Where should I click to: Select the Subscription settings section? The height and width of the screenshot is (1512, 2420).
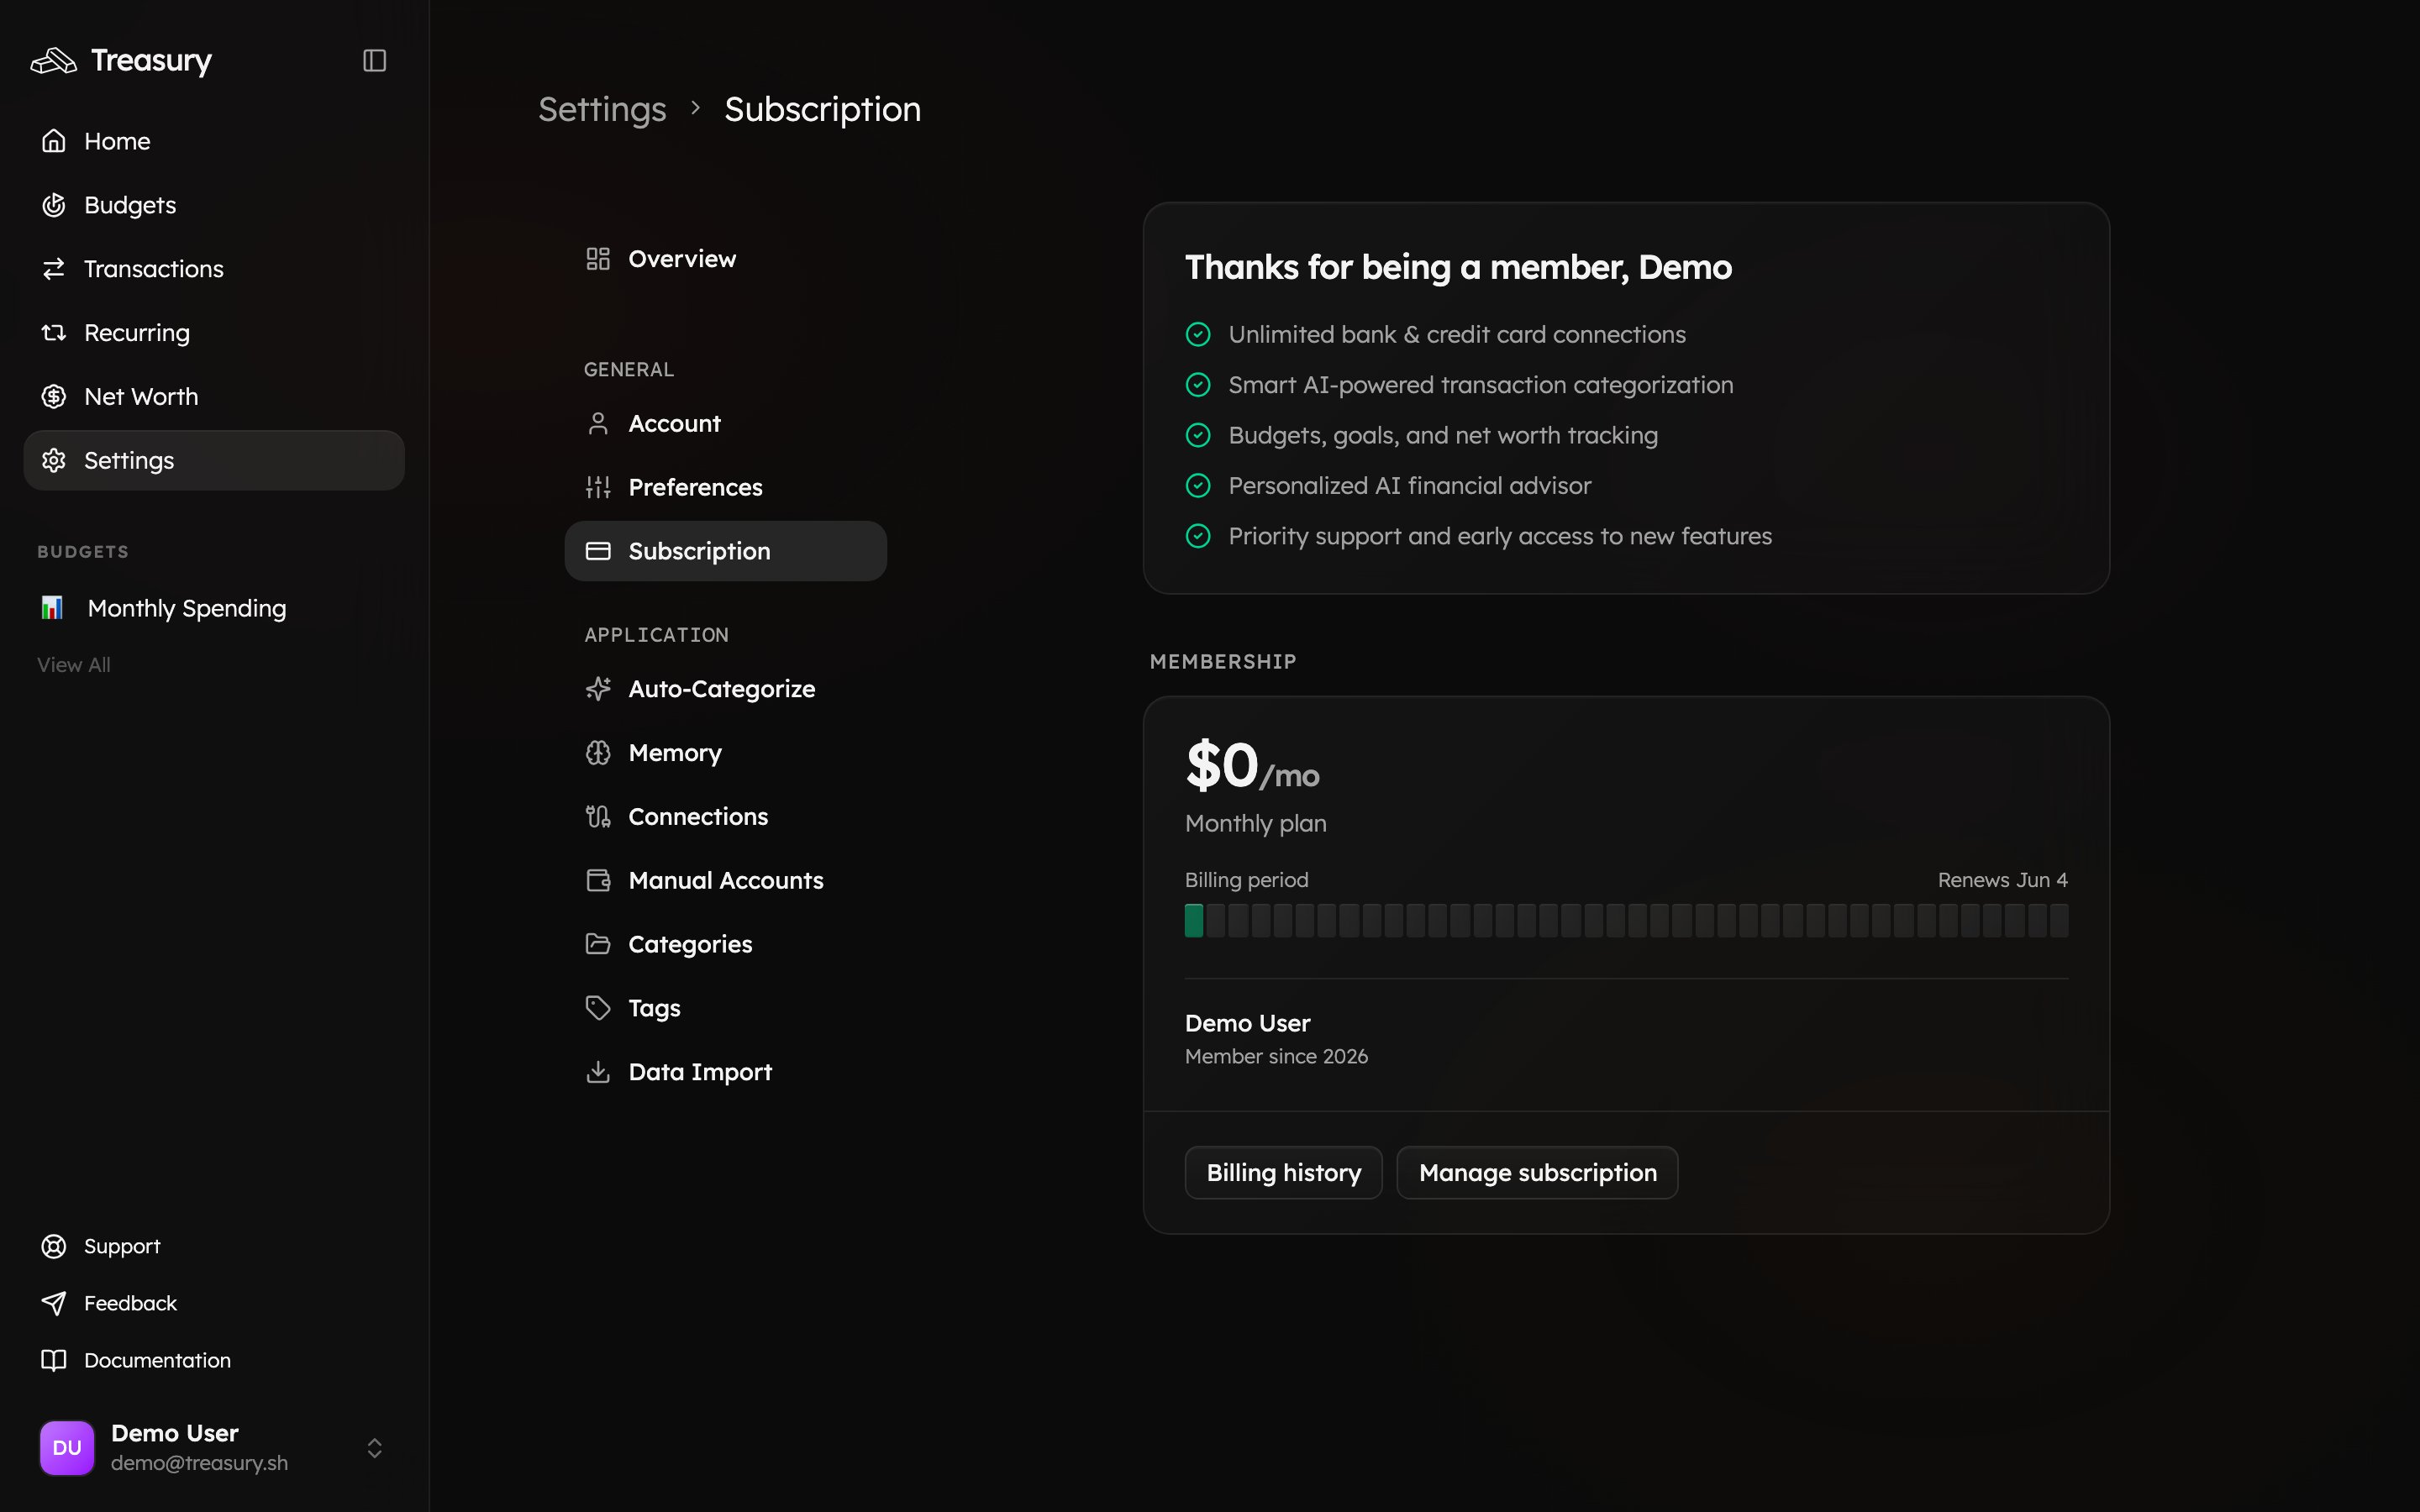click(x=726, y=551)
